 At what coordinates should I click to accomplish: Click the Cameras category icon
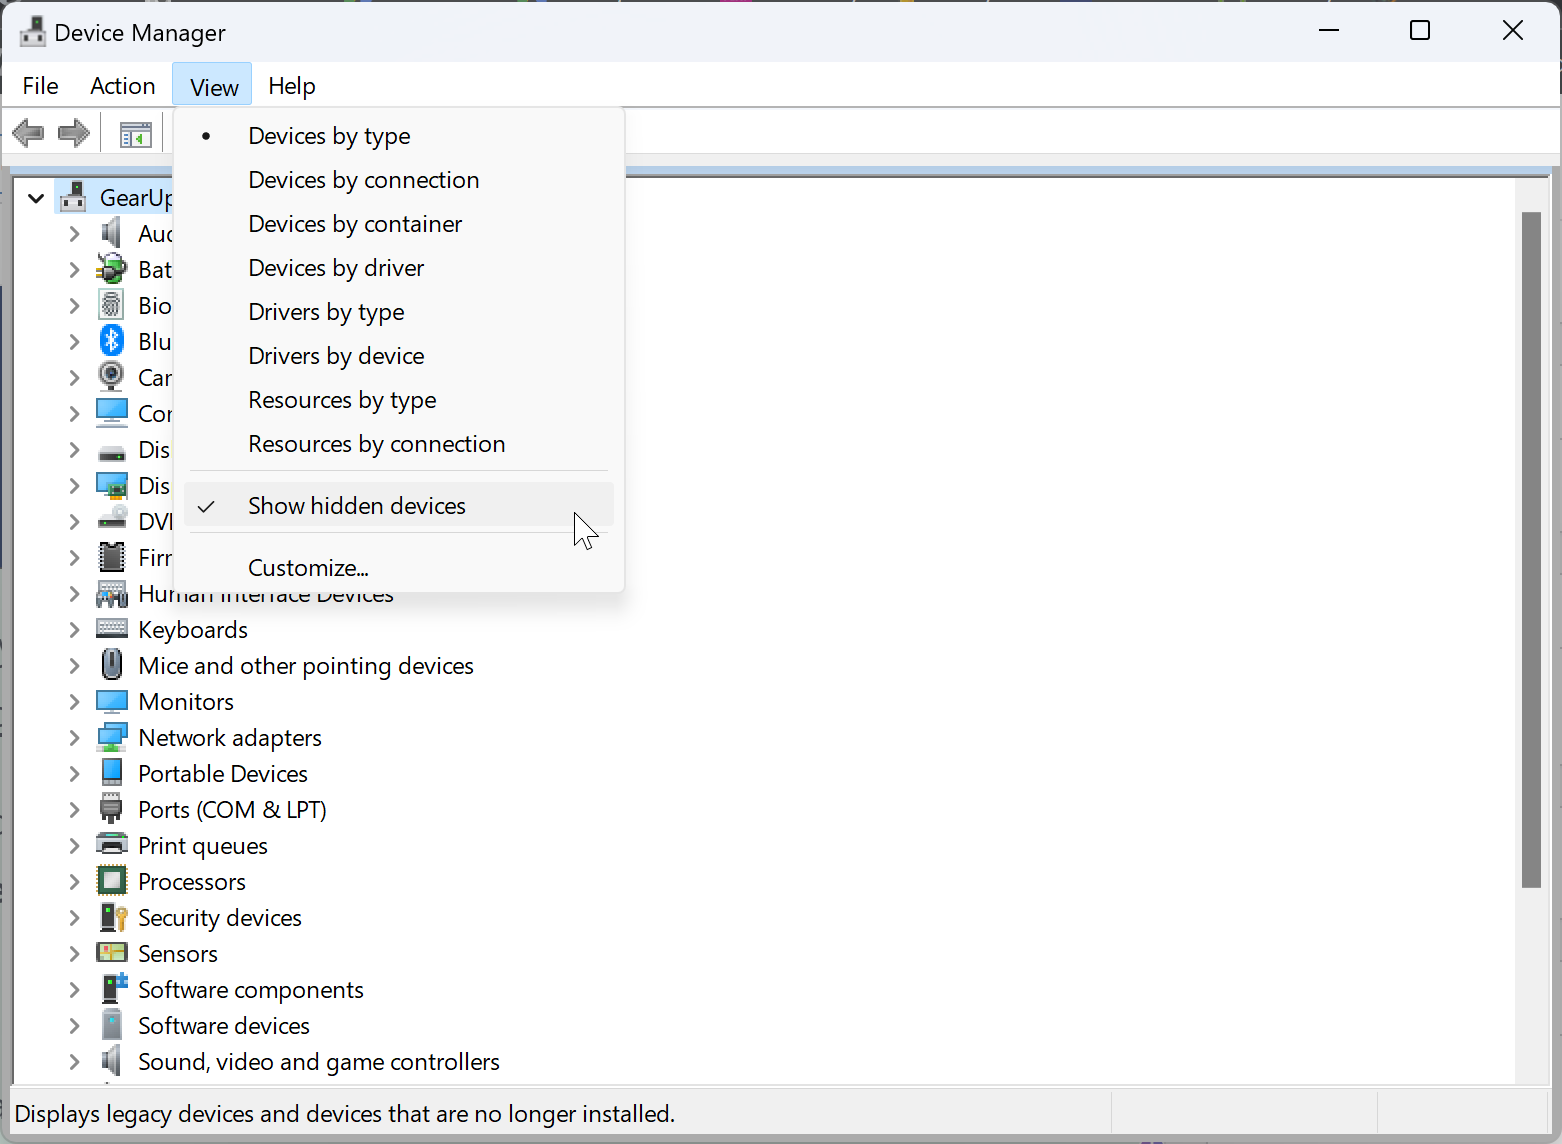coord(111,376)
